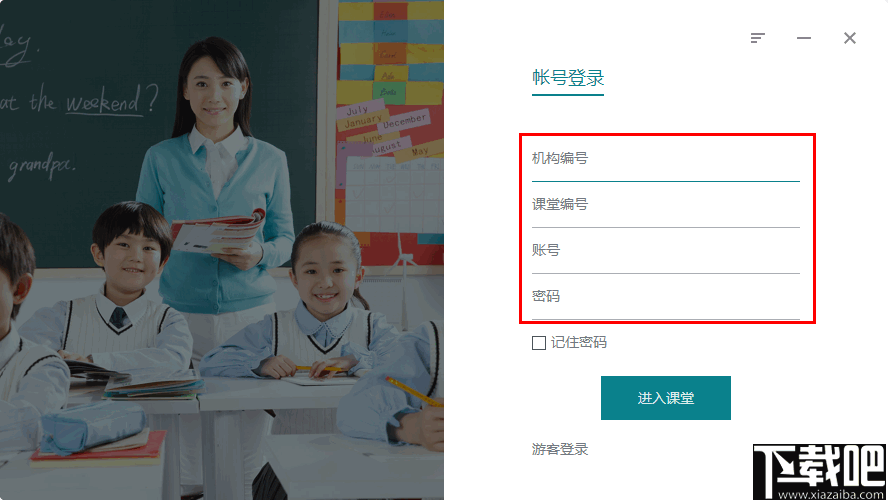Select the 帐号登录 tab
This screenshot has width=888, height=500.
click(x=568, y=78)
